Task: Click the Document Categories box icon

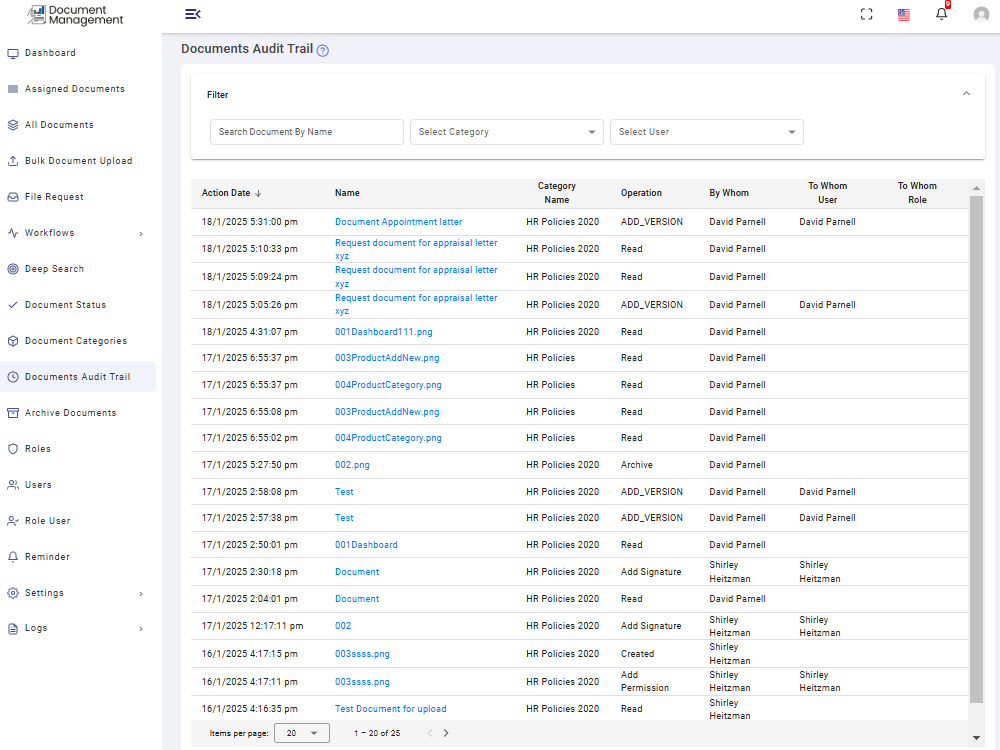Action: click(x=13, y=341)
